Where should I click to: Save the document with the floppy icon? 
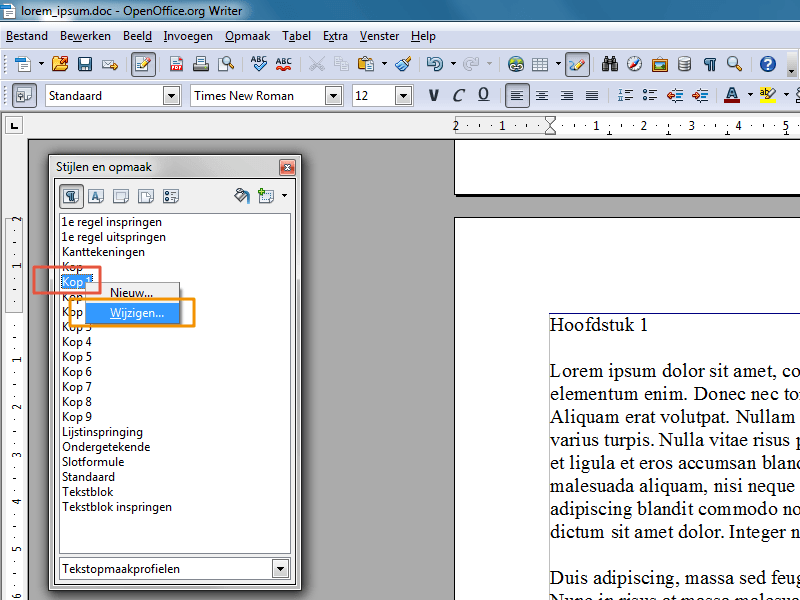pos(85,64)
